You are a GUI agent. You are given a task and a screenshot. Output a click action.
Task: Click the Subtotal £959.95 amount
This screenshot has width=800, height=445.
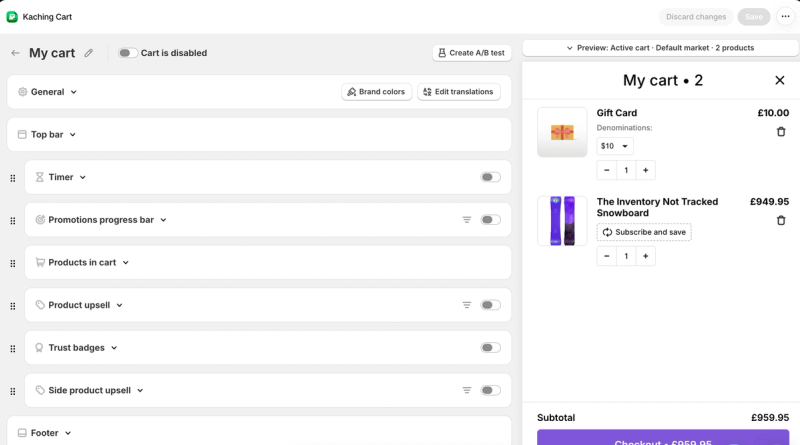pyautogui.click(x=770, y=417)
